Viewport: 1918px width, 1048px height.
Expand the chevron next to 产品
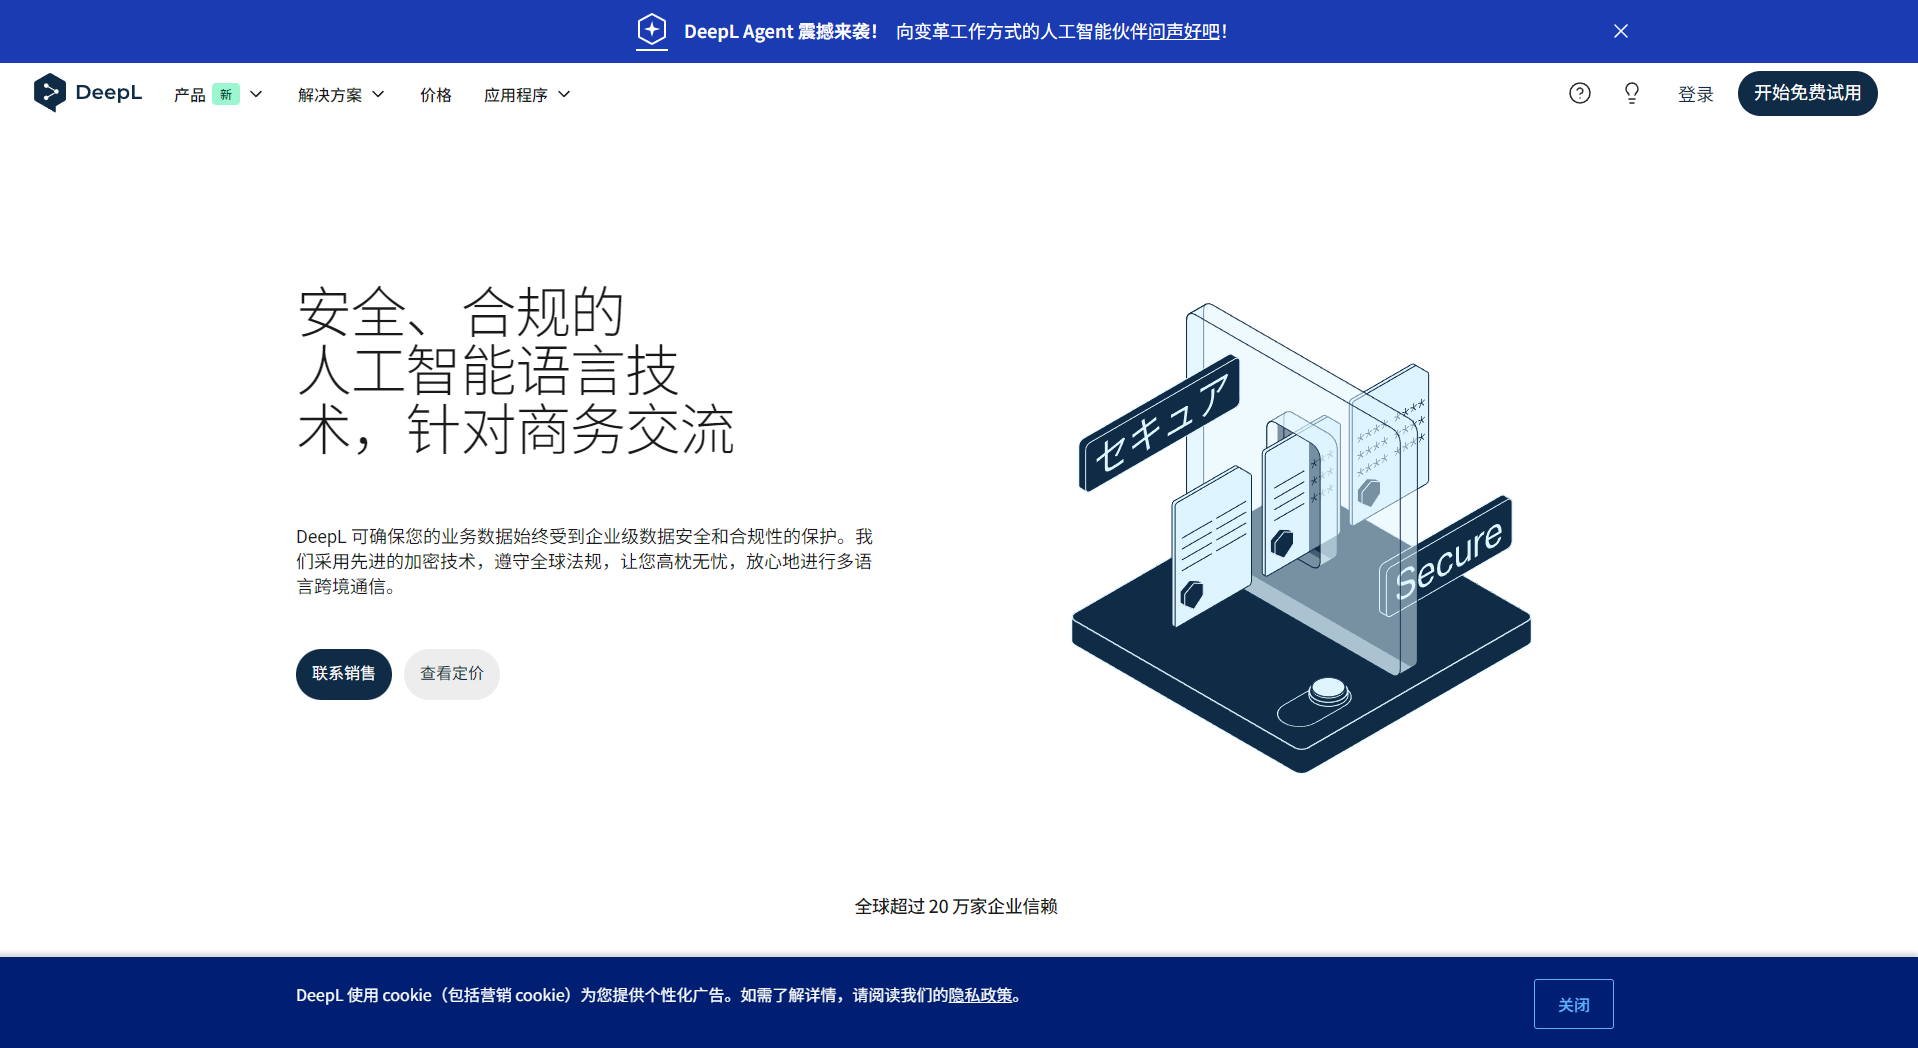256,94
